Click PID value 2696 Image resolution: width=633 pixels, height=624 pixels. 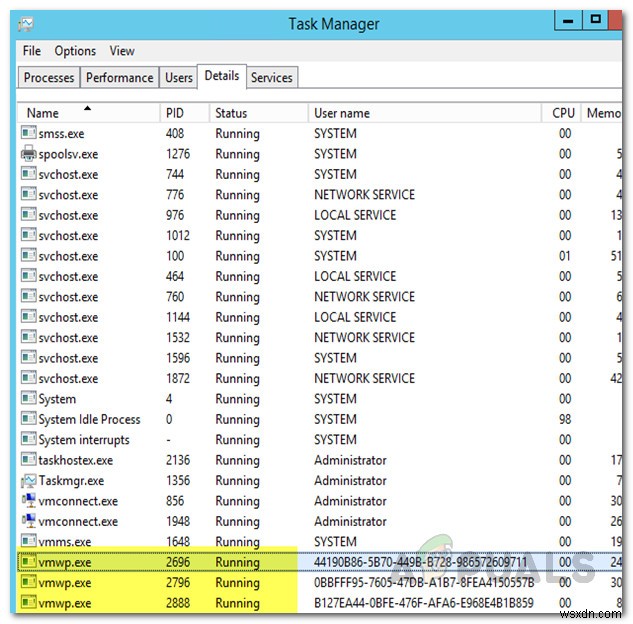[178, 562]
